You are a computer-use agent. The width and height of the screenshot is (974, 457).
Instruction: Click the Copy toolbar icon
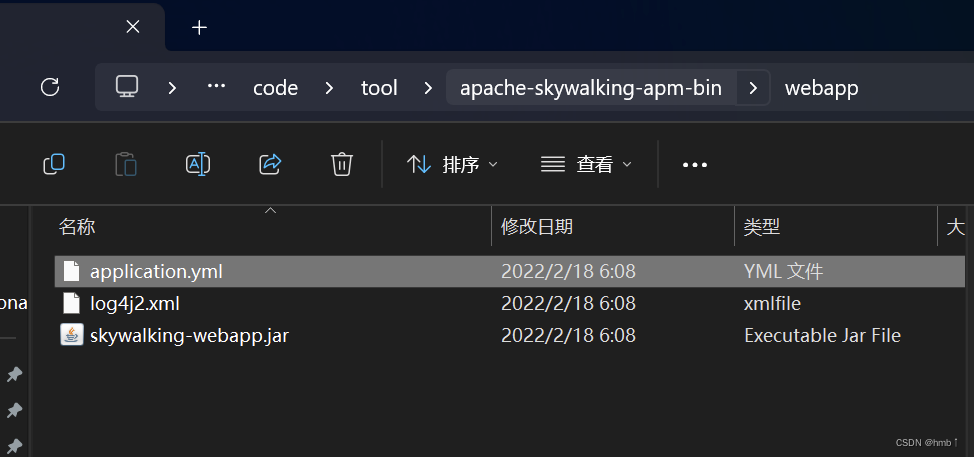54,165
